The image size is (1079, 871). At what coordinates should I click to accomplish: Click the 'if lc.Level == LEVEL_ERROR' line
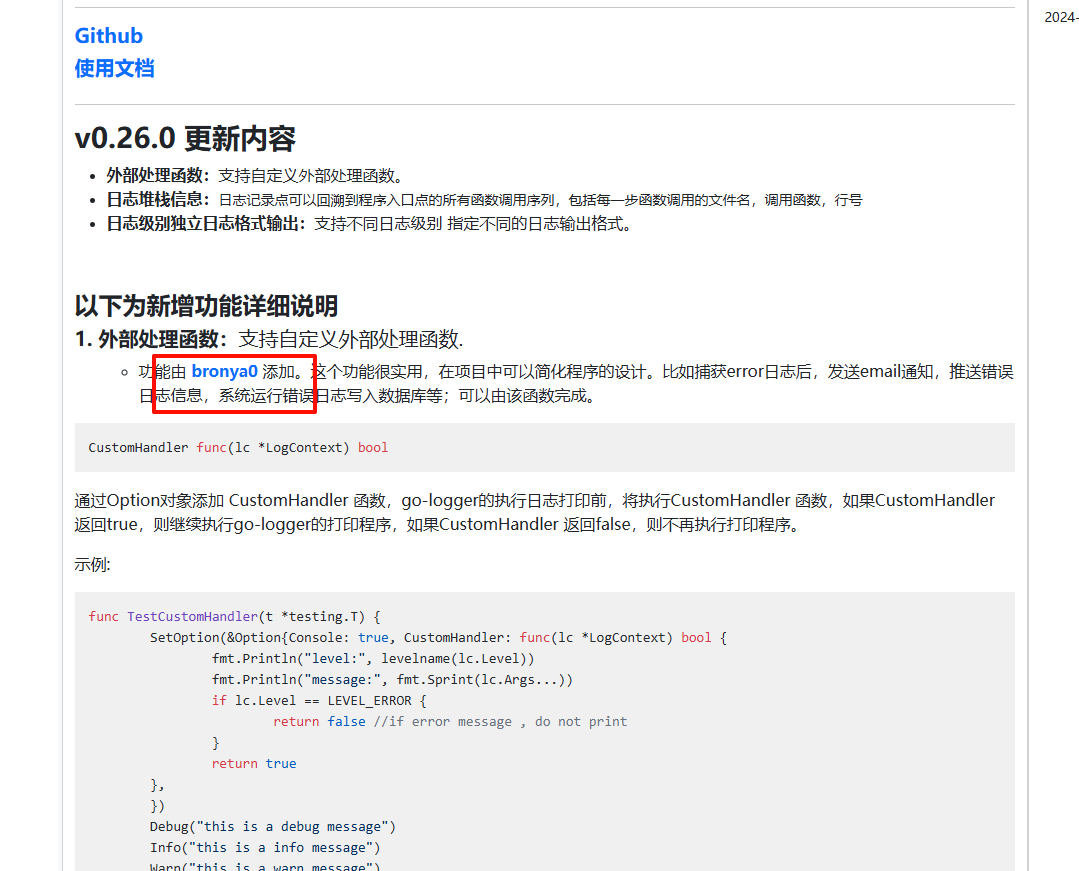point(319,701)
